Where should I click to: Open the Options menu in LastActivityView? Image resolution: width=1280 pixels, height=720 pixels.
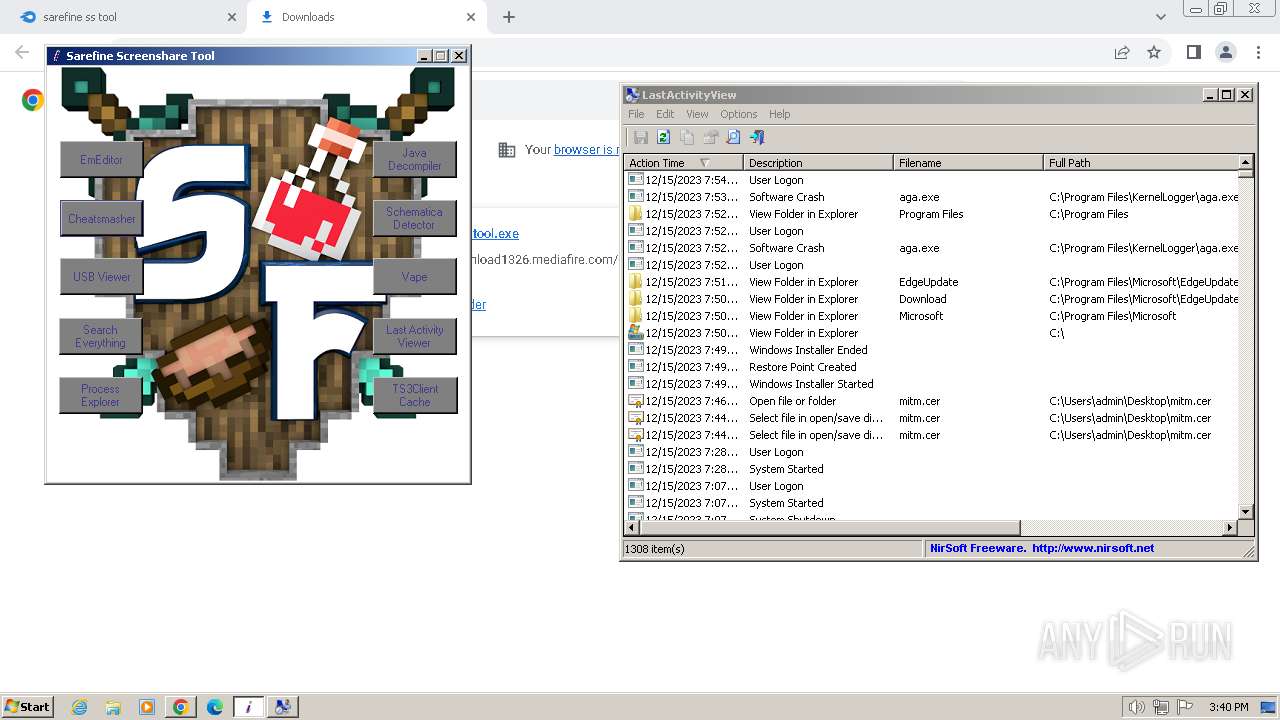[x=739, y=114]
